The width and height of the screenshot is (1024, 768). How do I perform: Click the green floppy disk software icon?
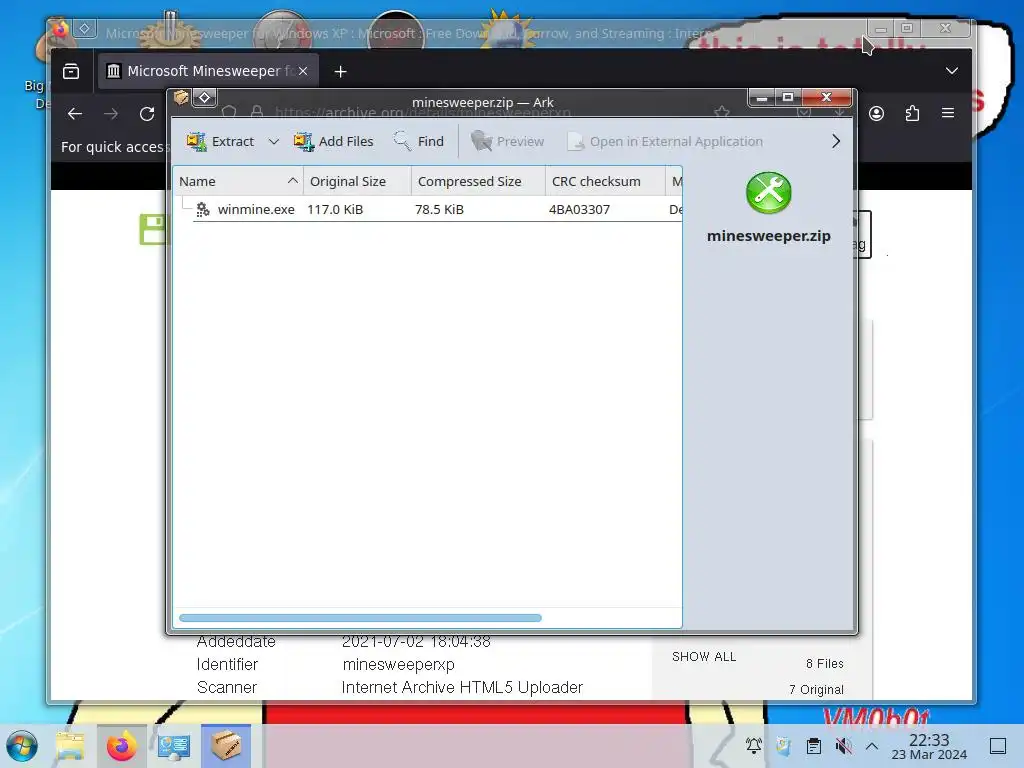coord(154,229)
